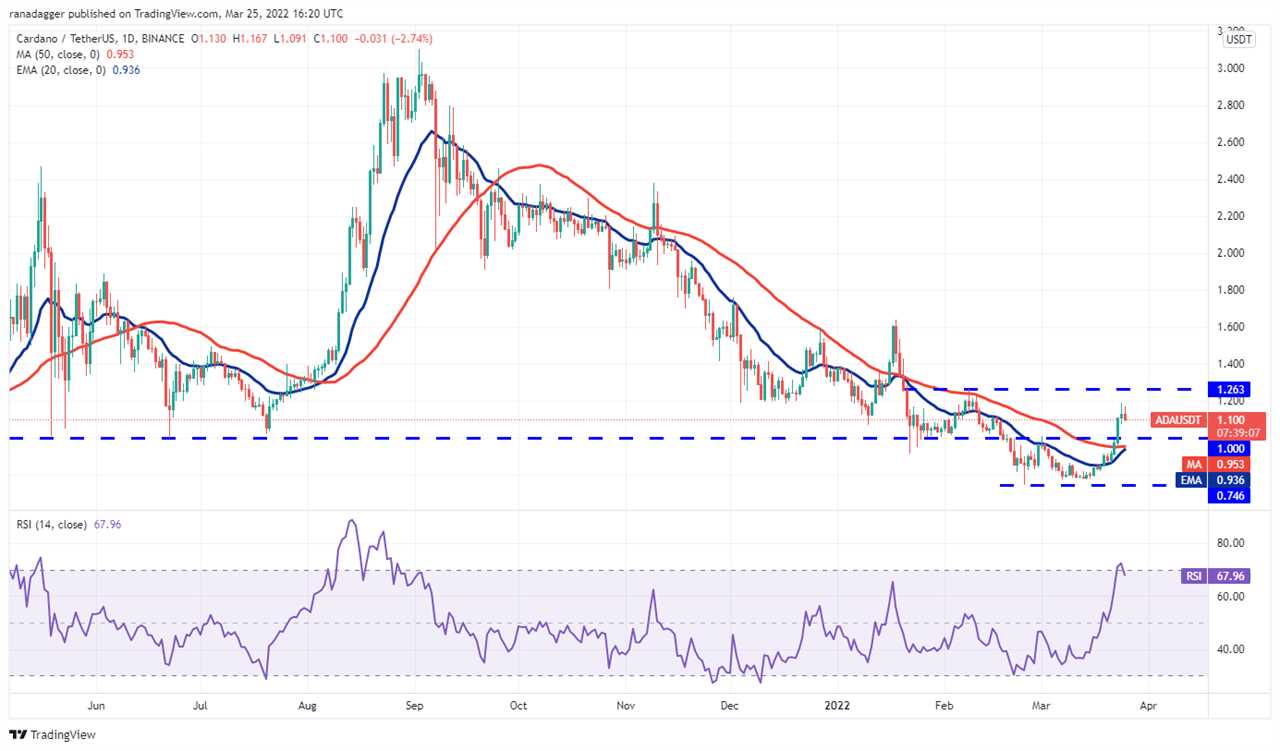
Task: Click the 0.746 support level label
Action: click(x=1228, y=495)
